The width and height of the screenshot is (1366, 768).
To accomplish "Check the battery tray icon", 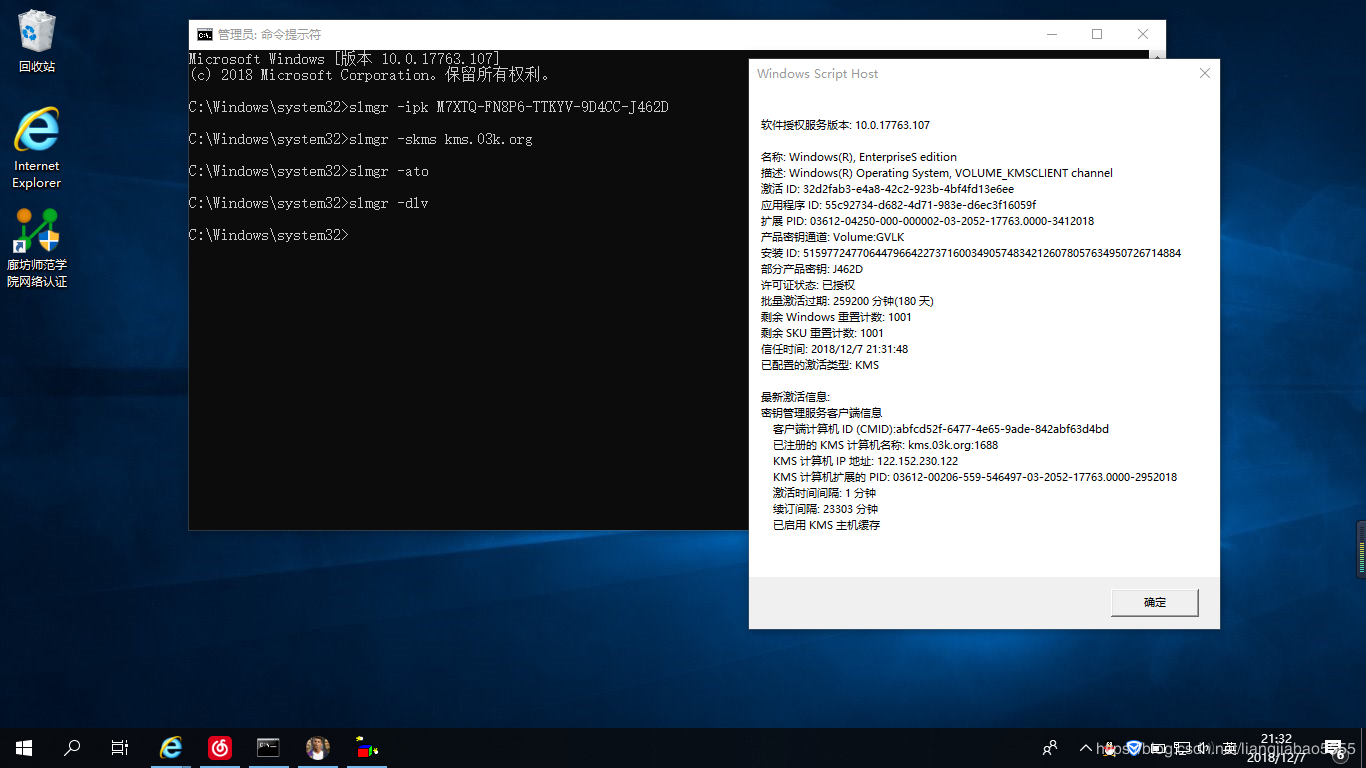I will [x=1158, y=748].
